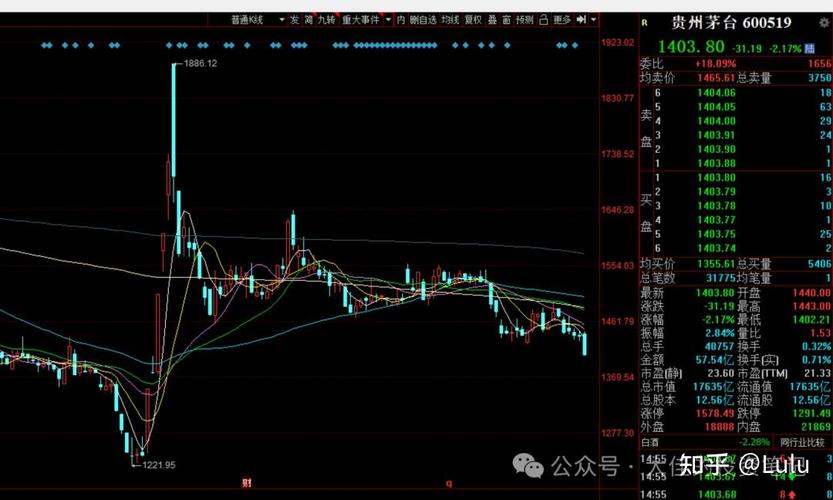Expand the last dropdown arrow in toolbar
The image size is (833, 500).
[593, 20]
